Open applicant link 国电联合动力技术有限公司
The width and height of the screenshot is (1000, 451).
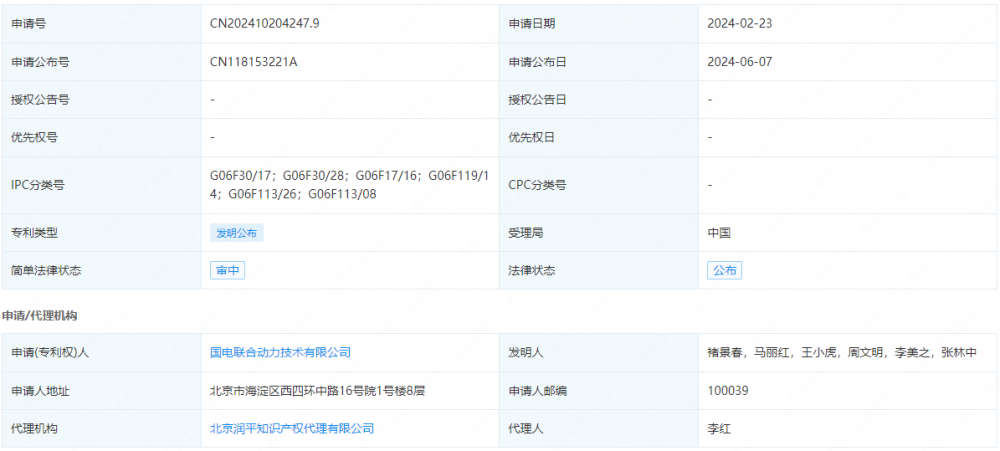[281, 352]
